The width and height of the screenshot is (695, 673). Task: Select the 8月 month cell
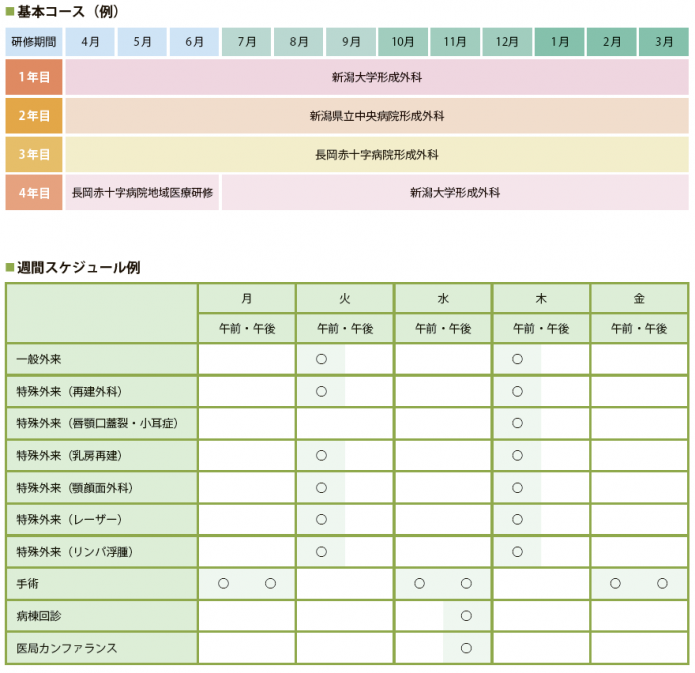298,42
